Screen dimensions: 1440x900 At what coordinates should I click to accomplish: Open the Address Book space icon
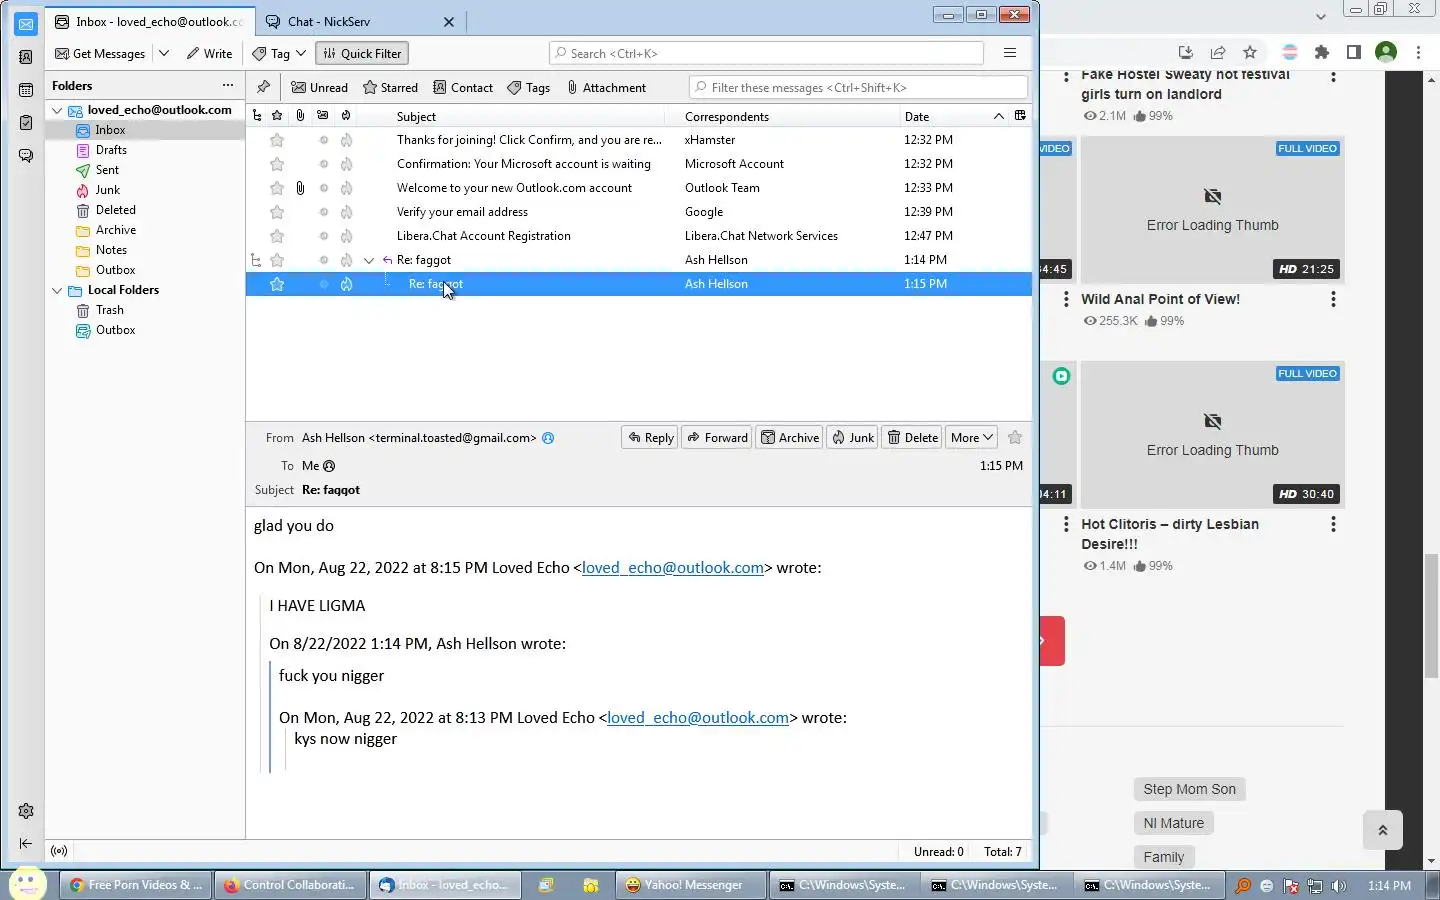(x=26, y=57)
